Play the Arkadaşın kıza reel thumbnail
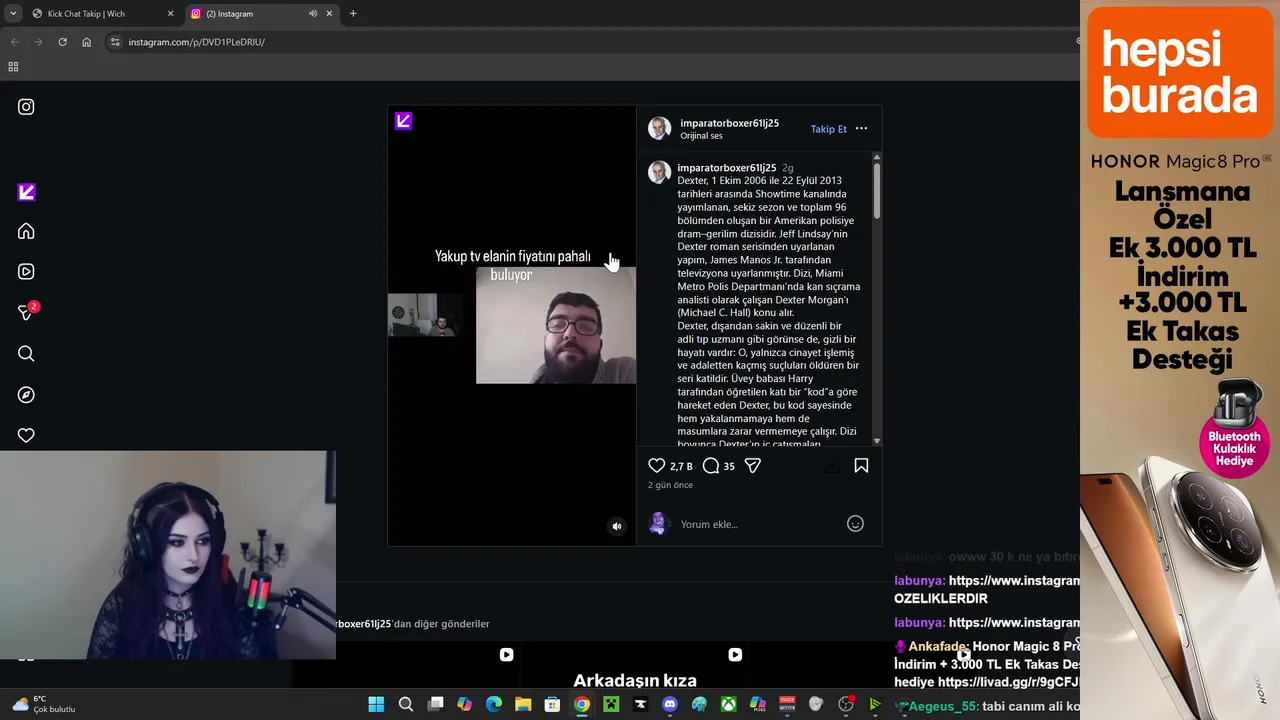 635,666
